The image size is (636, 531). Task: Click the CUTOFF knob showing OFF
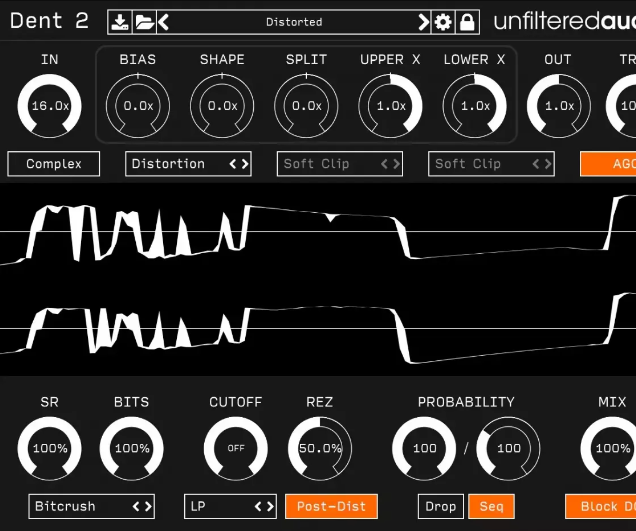tap(236, 448)
